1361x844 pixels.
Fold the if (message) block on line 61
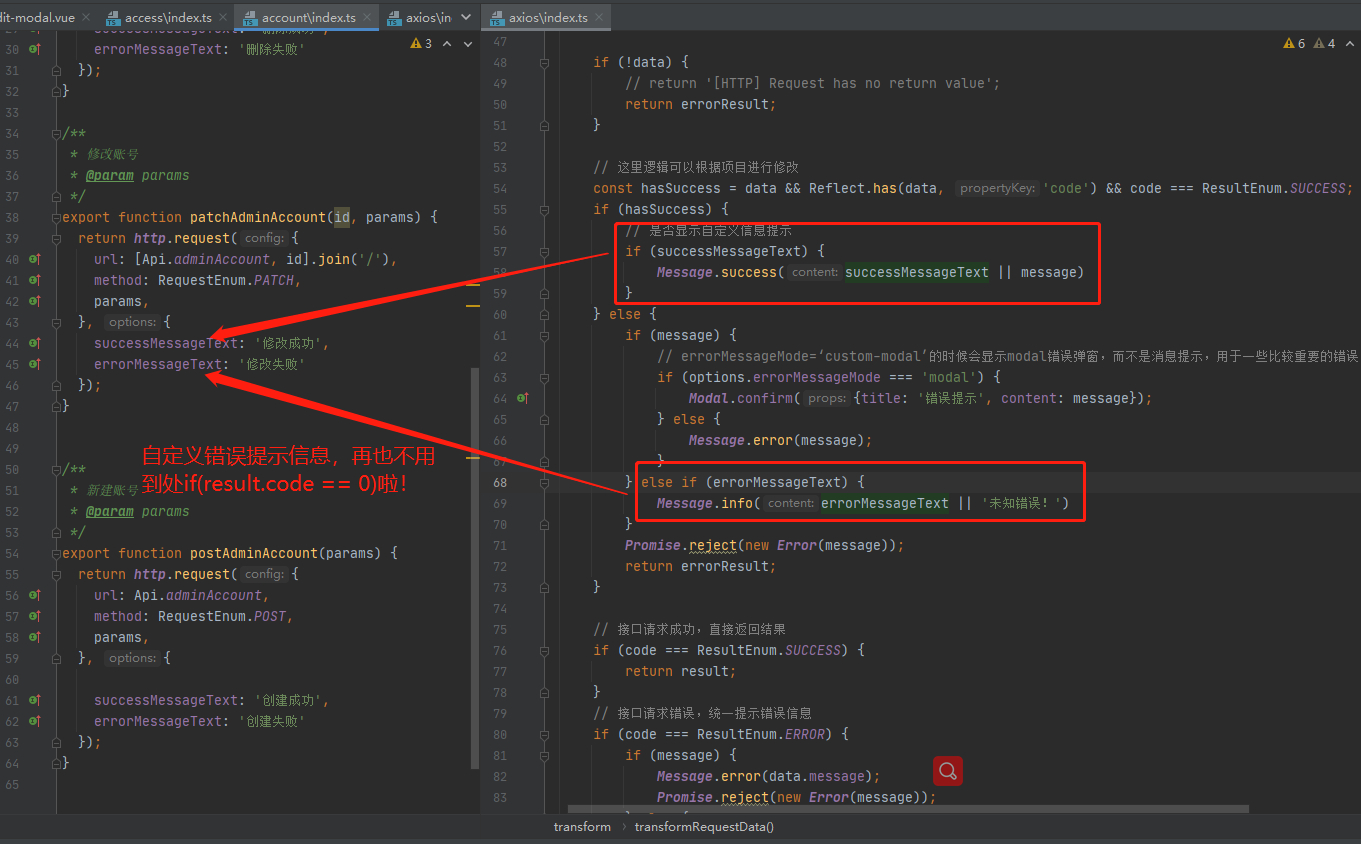pos(544,335)
